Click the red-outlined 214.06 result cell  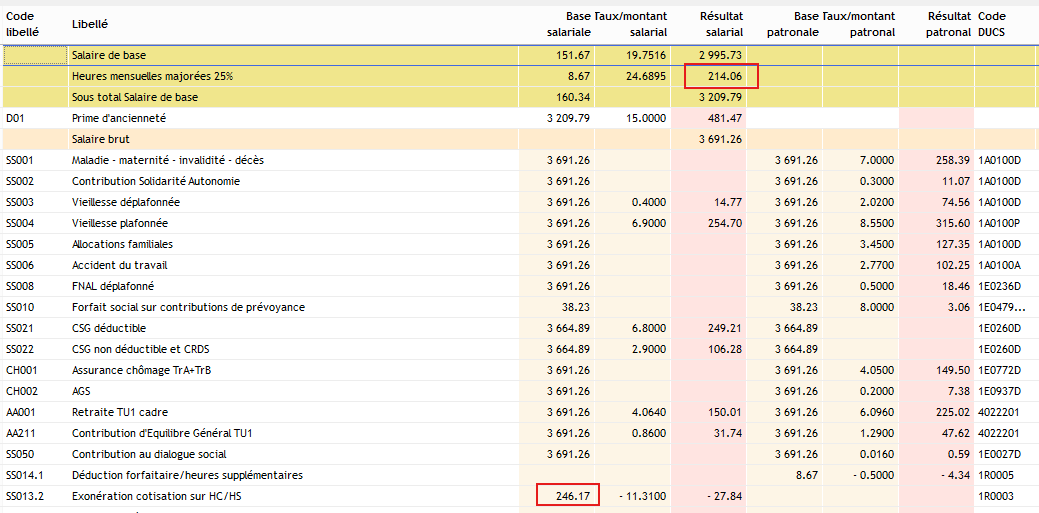pos(721,76)
